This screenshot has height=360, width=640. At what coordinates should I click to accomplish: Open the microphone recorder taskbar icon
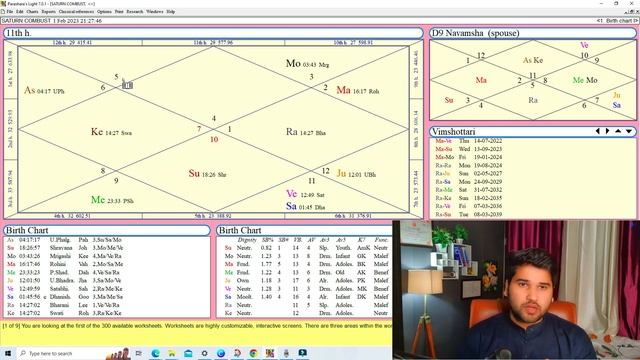286,353
